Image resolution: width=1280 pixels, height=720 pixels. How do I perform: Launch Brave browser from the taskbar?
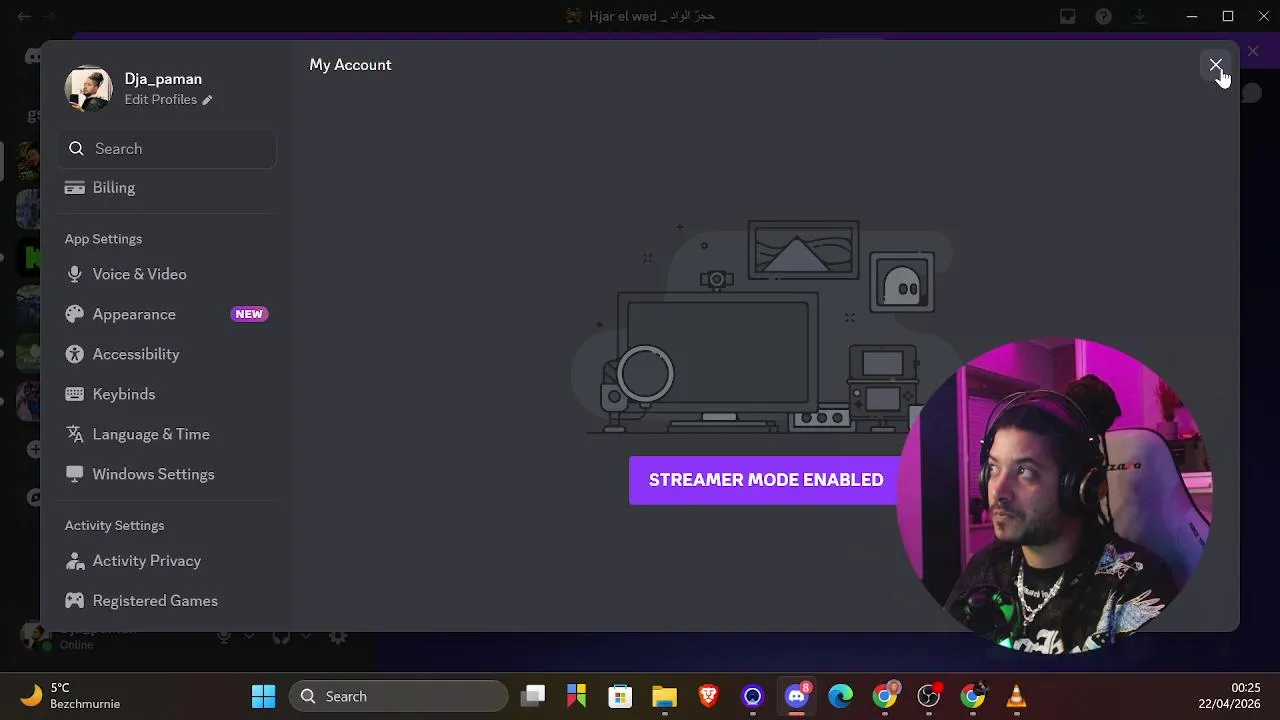pos(708,696)
